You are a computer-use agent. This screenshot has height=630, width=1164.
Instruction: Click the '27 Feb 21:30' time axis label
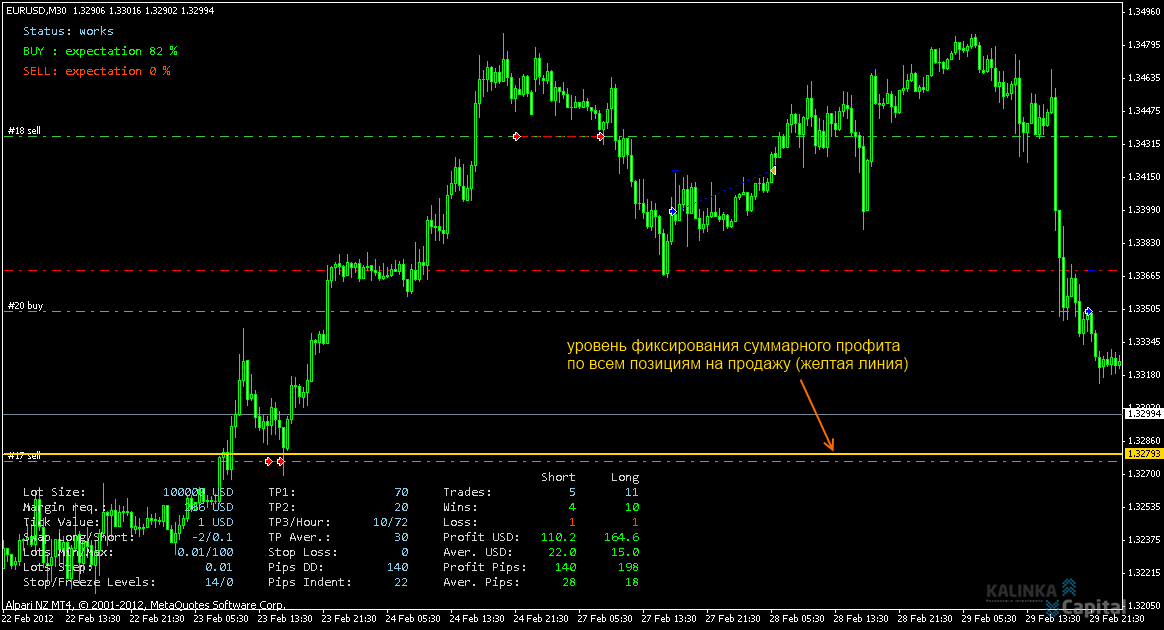tap(733, 619)
